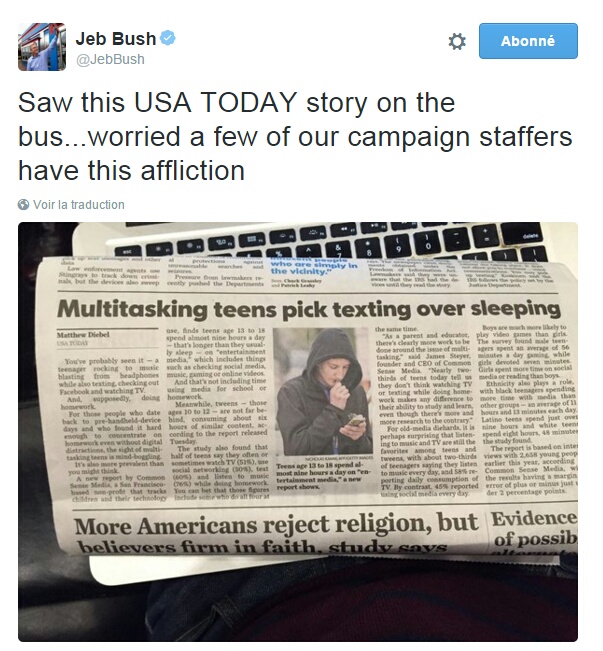This screenshot has height=651, width=603.
Task: Click the blue verified badge
Action: pos(168,38)
